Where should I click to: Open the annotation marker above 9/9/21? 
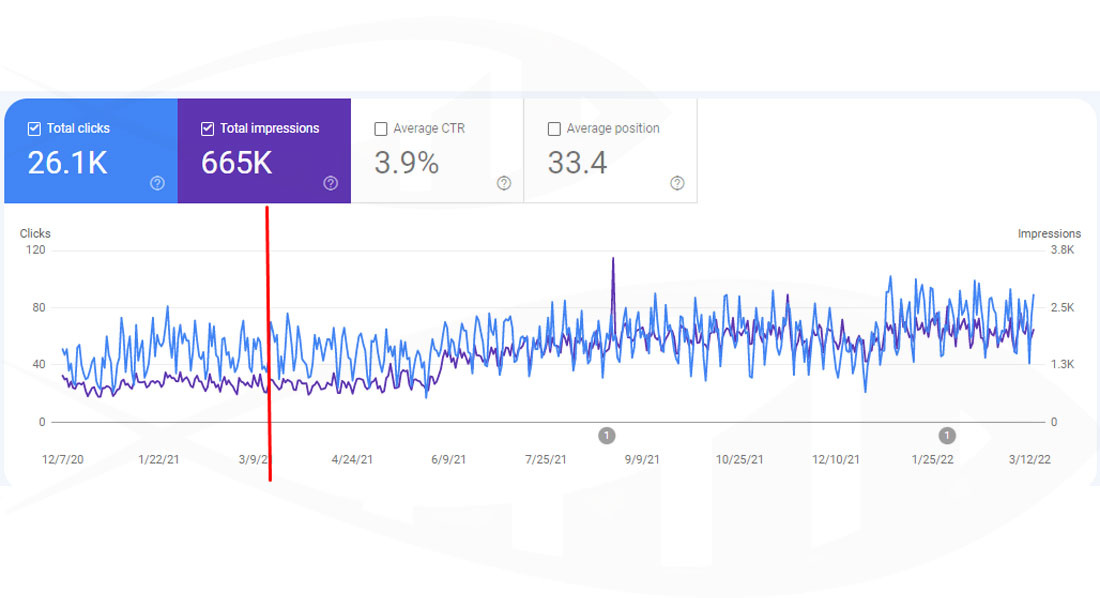point(606,435)
